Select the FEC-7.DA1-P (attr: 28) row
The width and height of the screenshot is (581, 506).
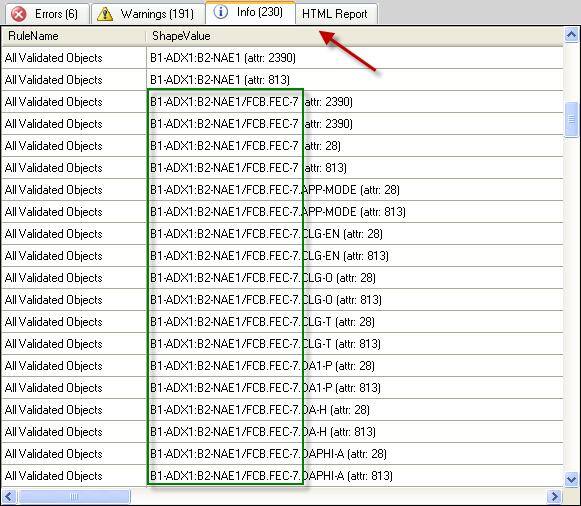tap(282, 366)
